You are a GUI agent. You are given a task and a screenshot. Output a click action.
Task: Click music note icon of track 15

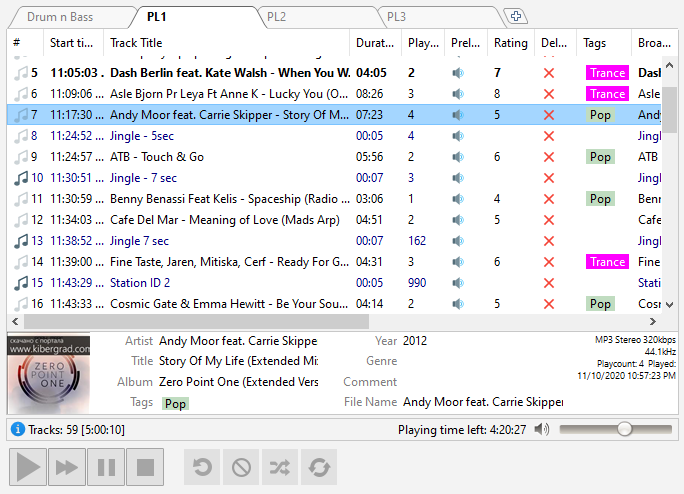[21, 283]
